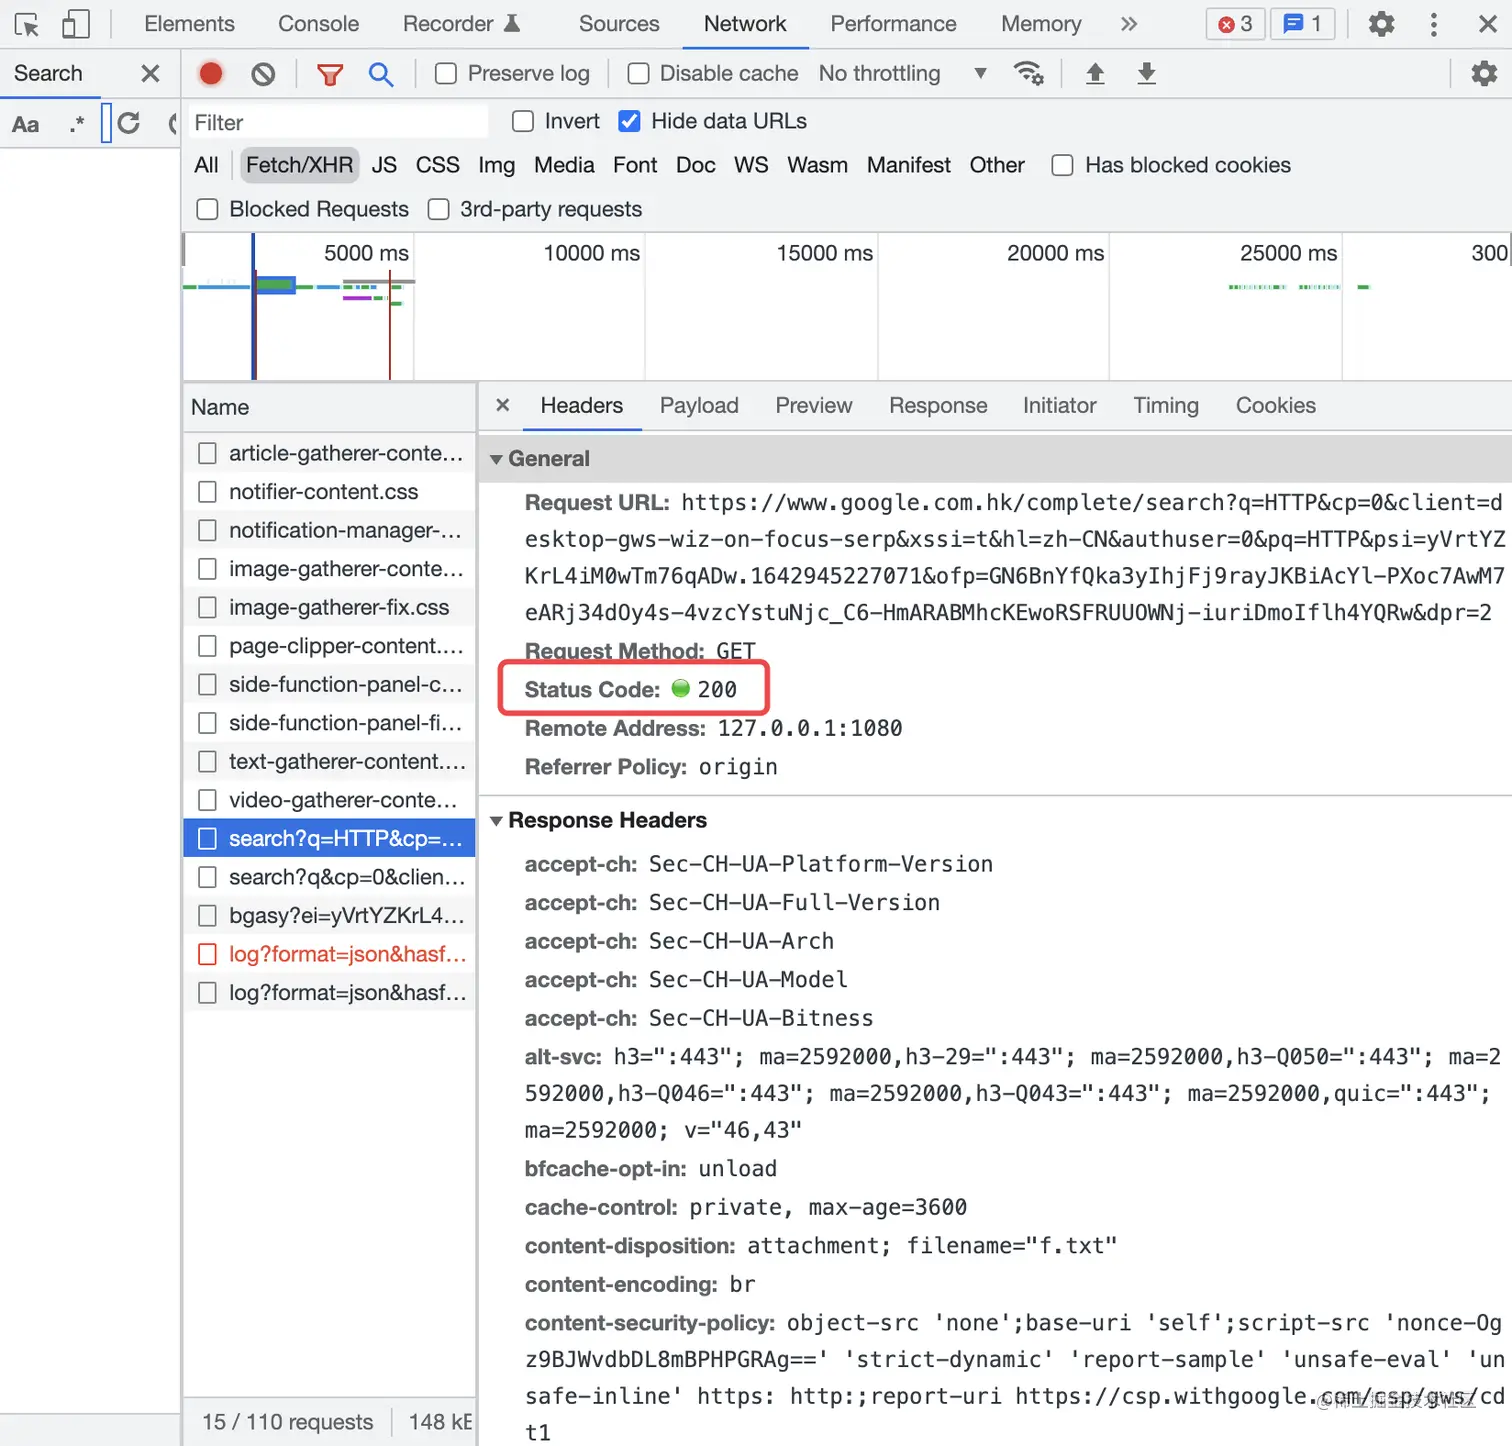The width and height of the screenshot is (1512, 1446).
Task: Switch to the Payload tab
Action: pos(699,405)
